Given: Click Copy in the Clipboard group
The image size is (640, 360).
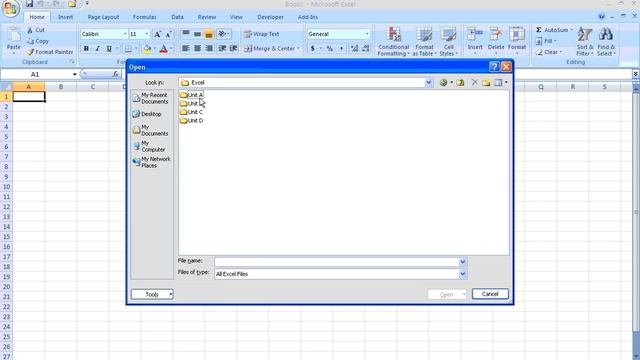Looking at the screenshot, I should tap(38, 41).
